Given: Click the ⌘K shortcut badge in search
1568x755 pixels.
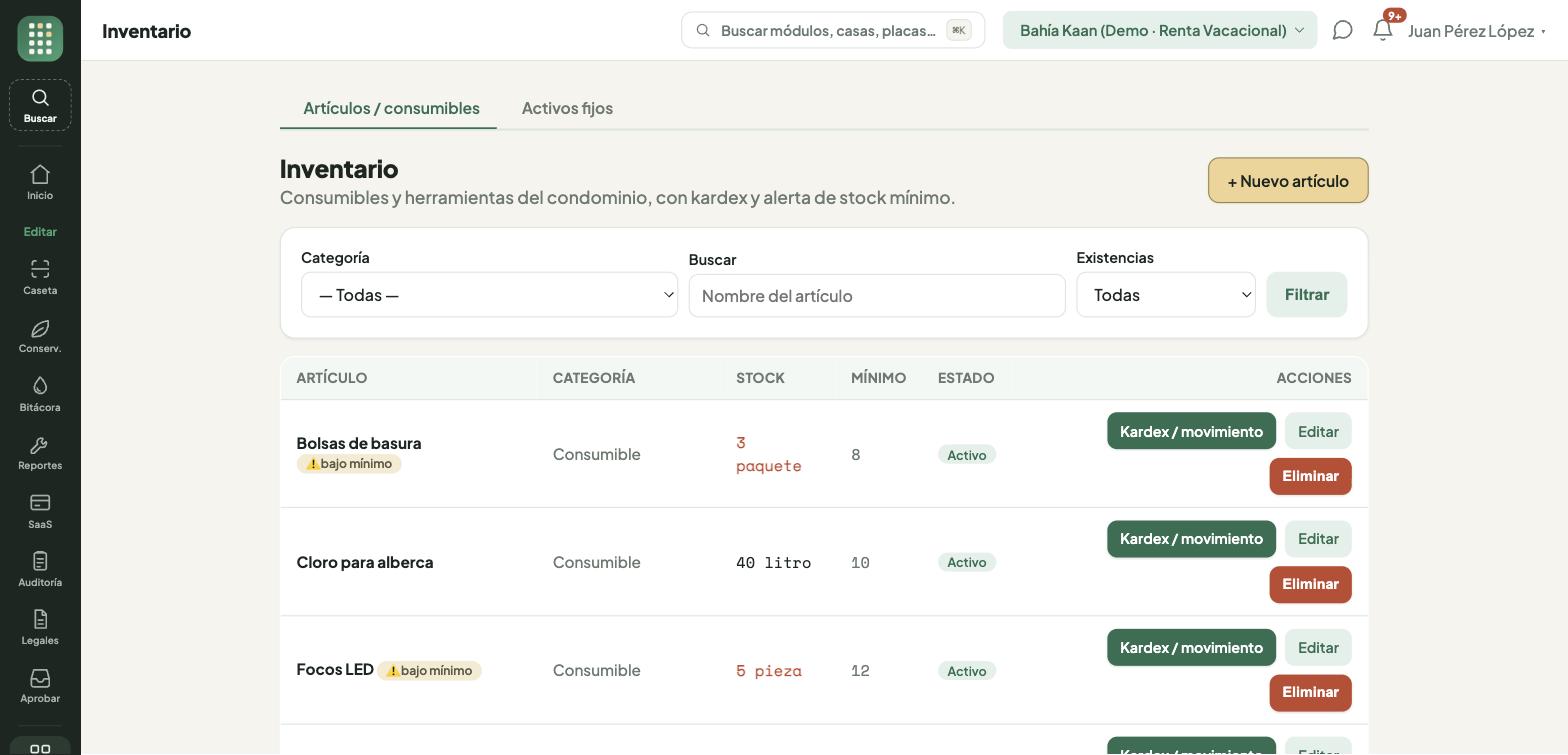Looking at the screenshot, I should point(959,30).
